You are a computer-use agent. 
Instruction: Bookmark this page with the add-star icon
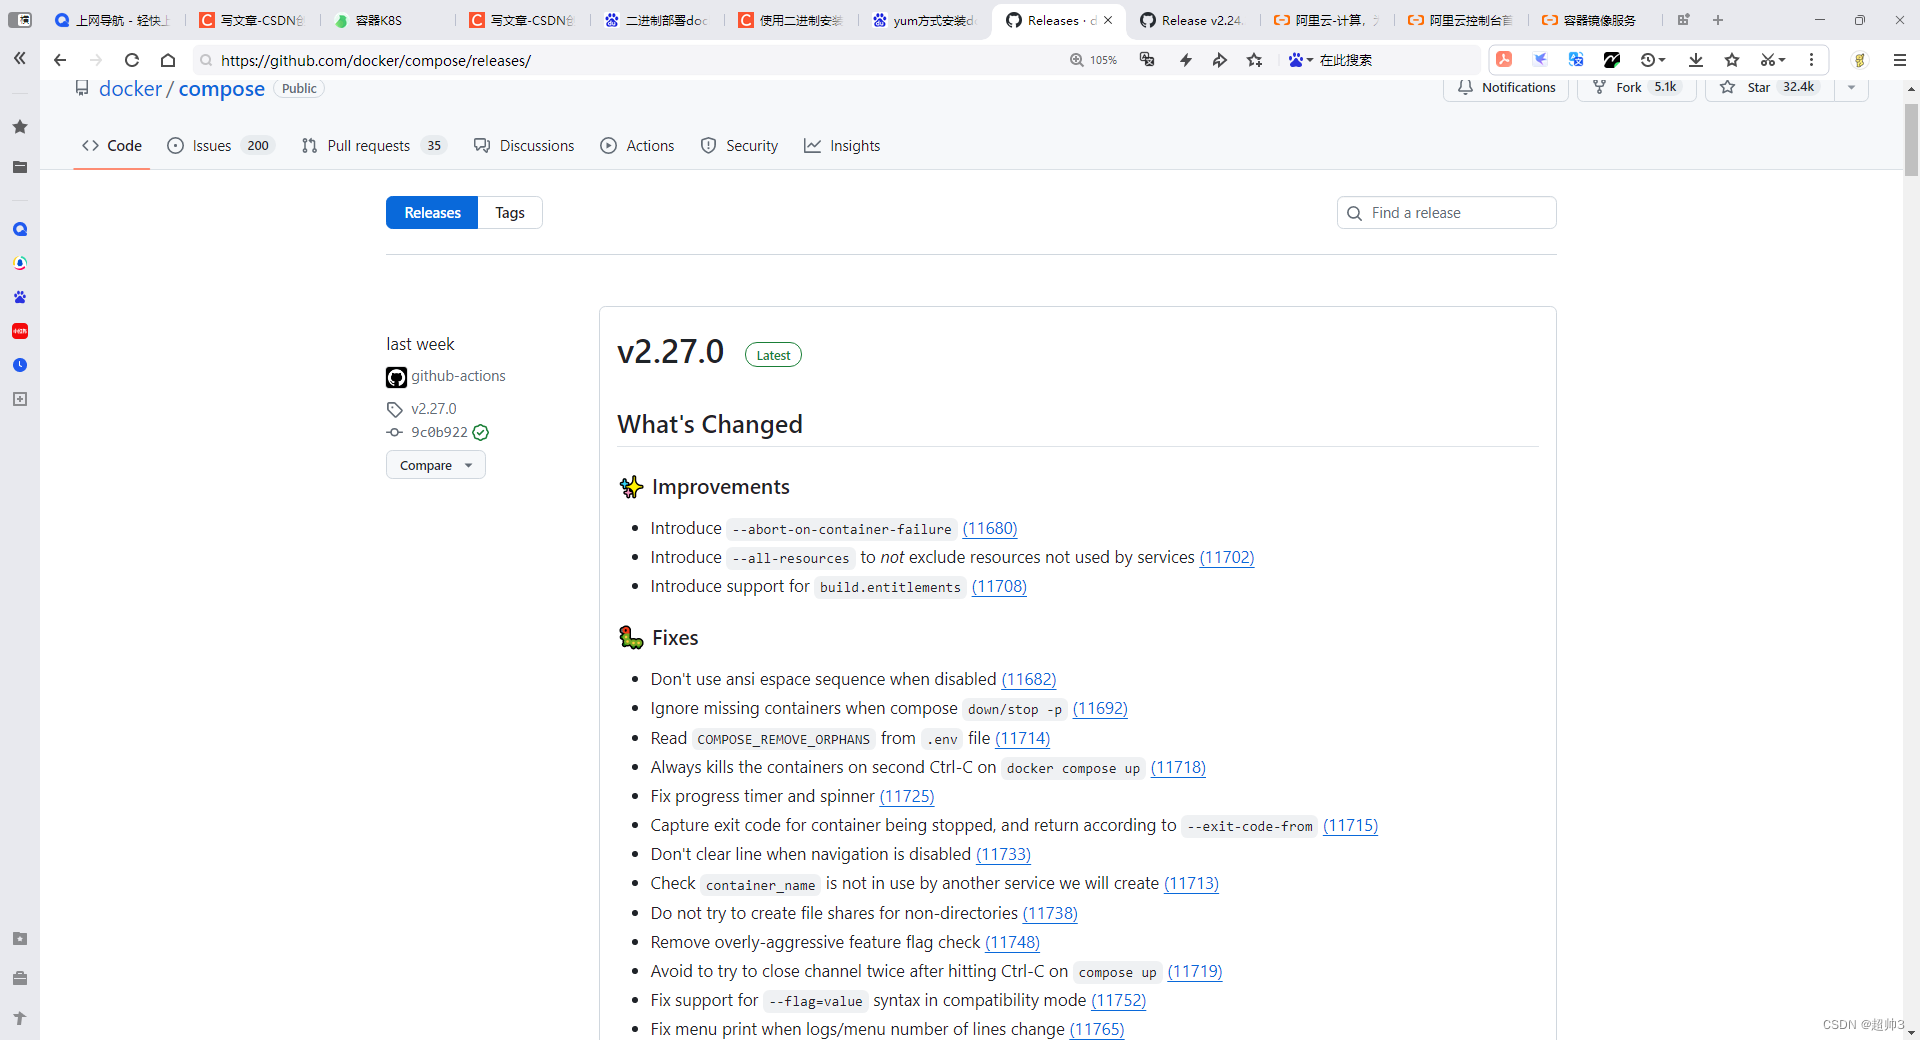(1255, 60)
